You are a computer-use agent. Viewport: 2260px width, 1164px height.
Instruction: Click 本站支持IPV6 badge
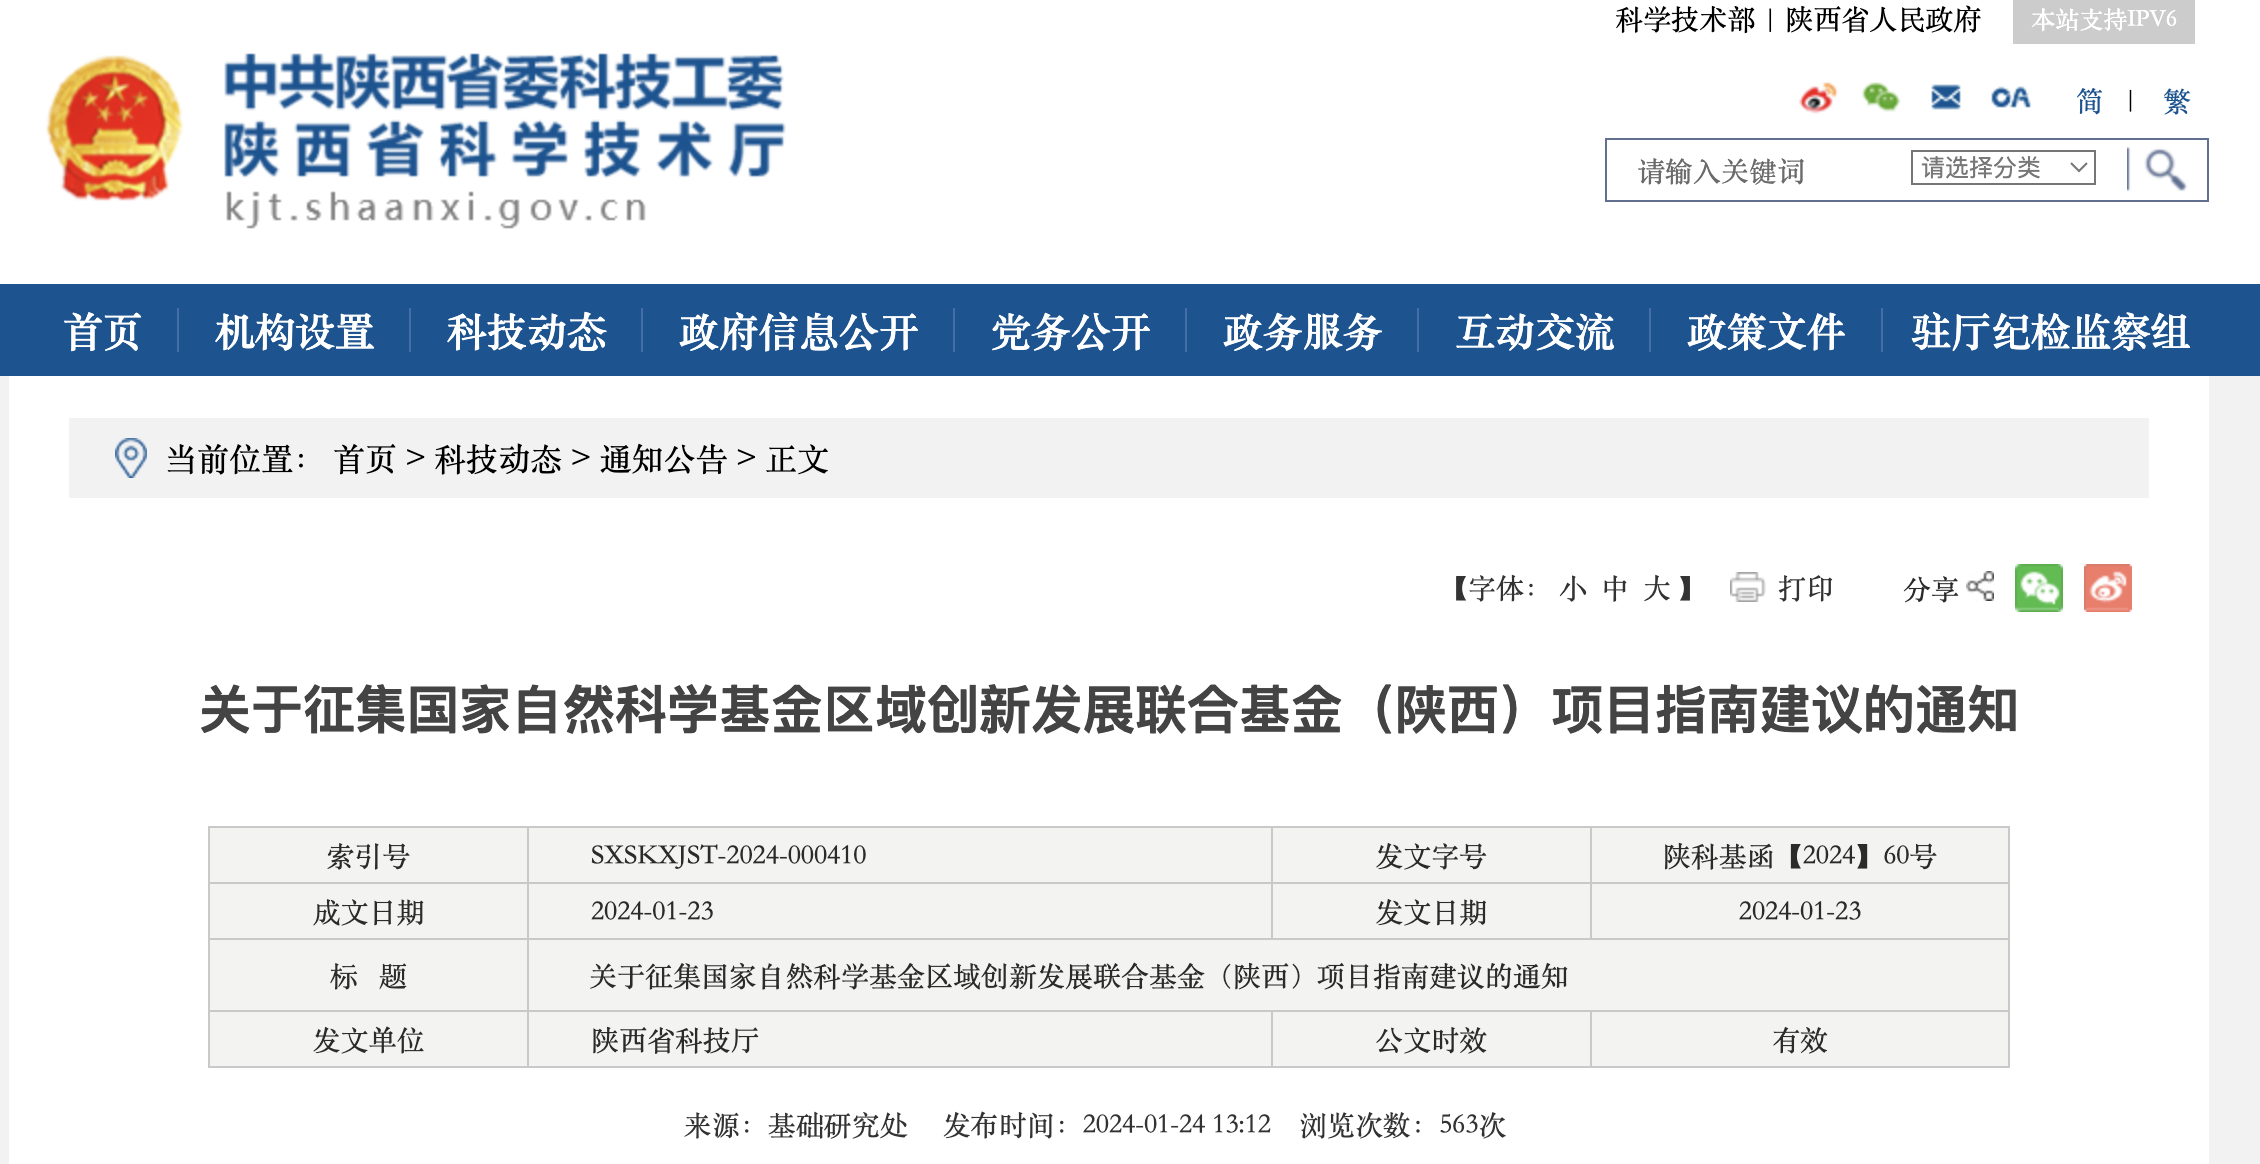[2104, 20]
